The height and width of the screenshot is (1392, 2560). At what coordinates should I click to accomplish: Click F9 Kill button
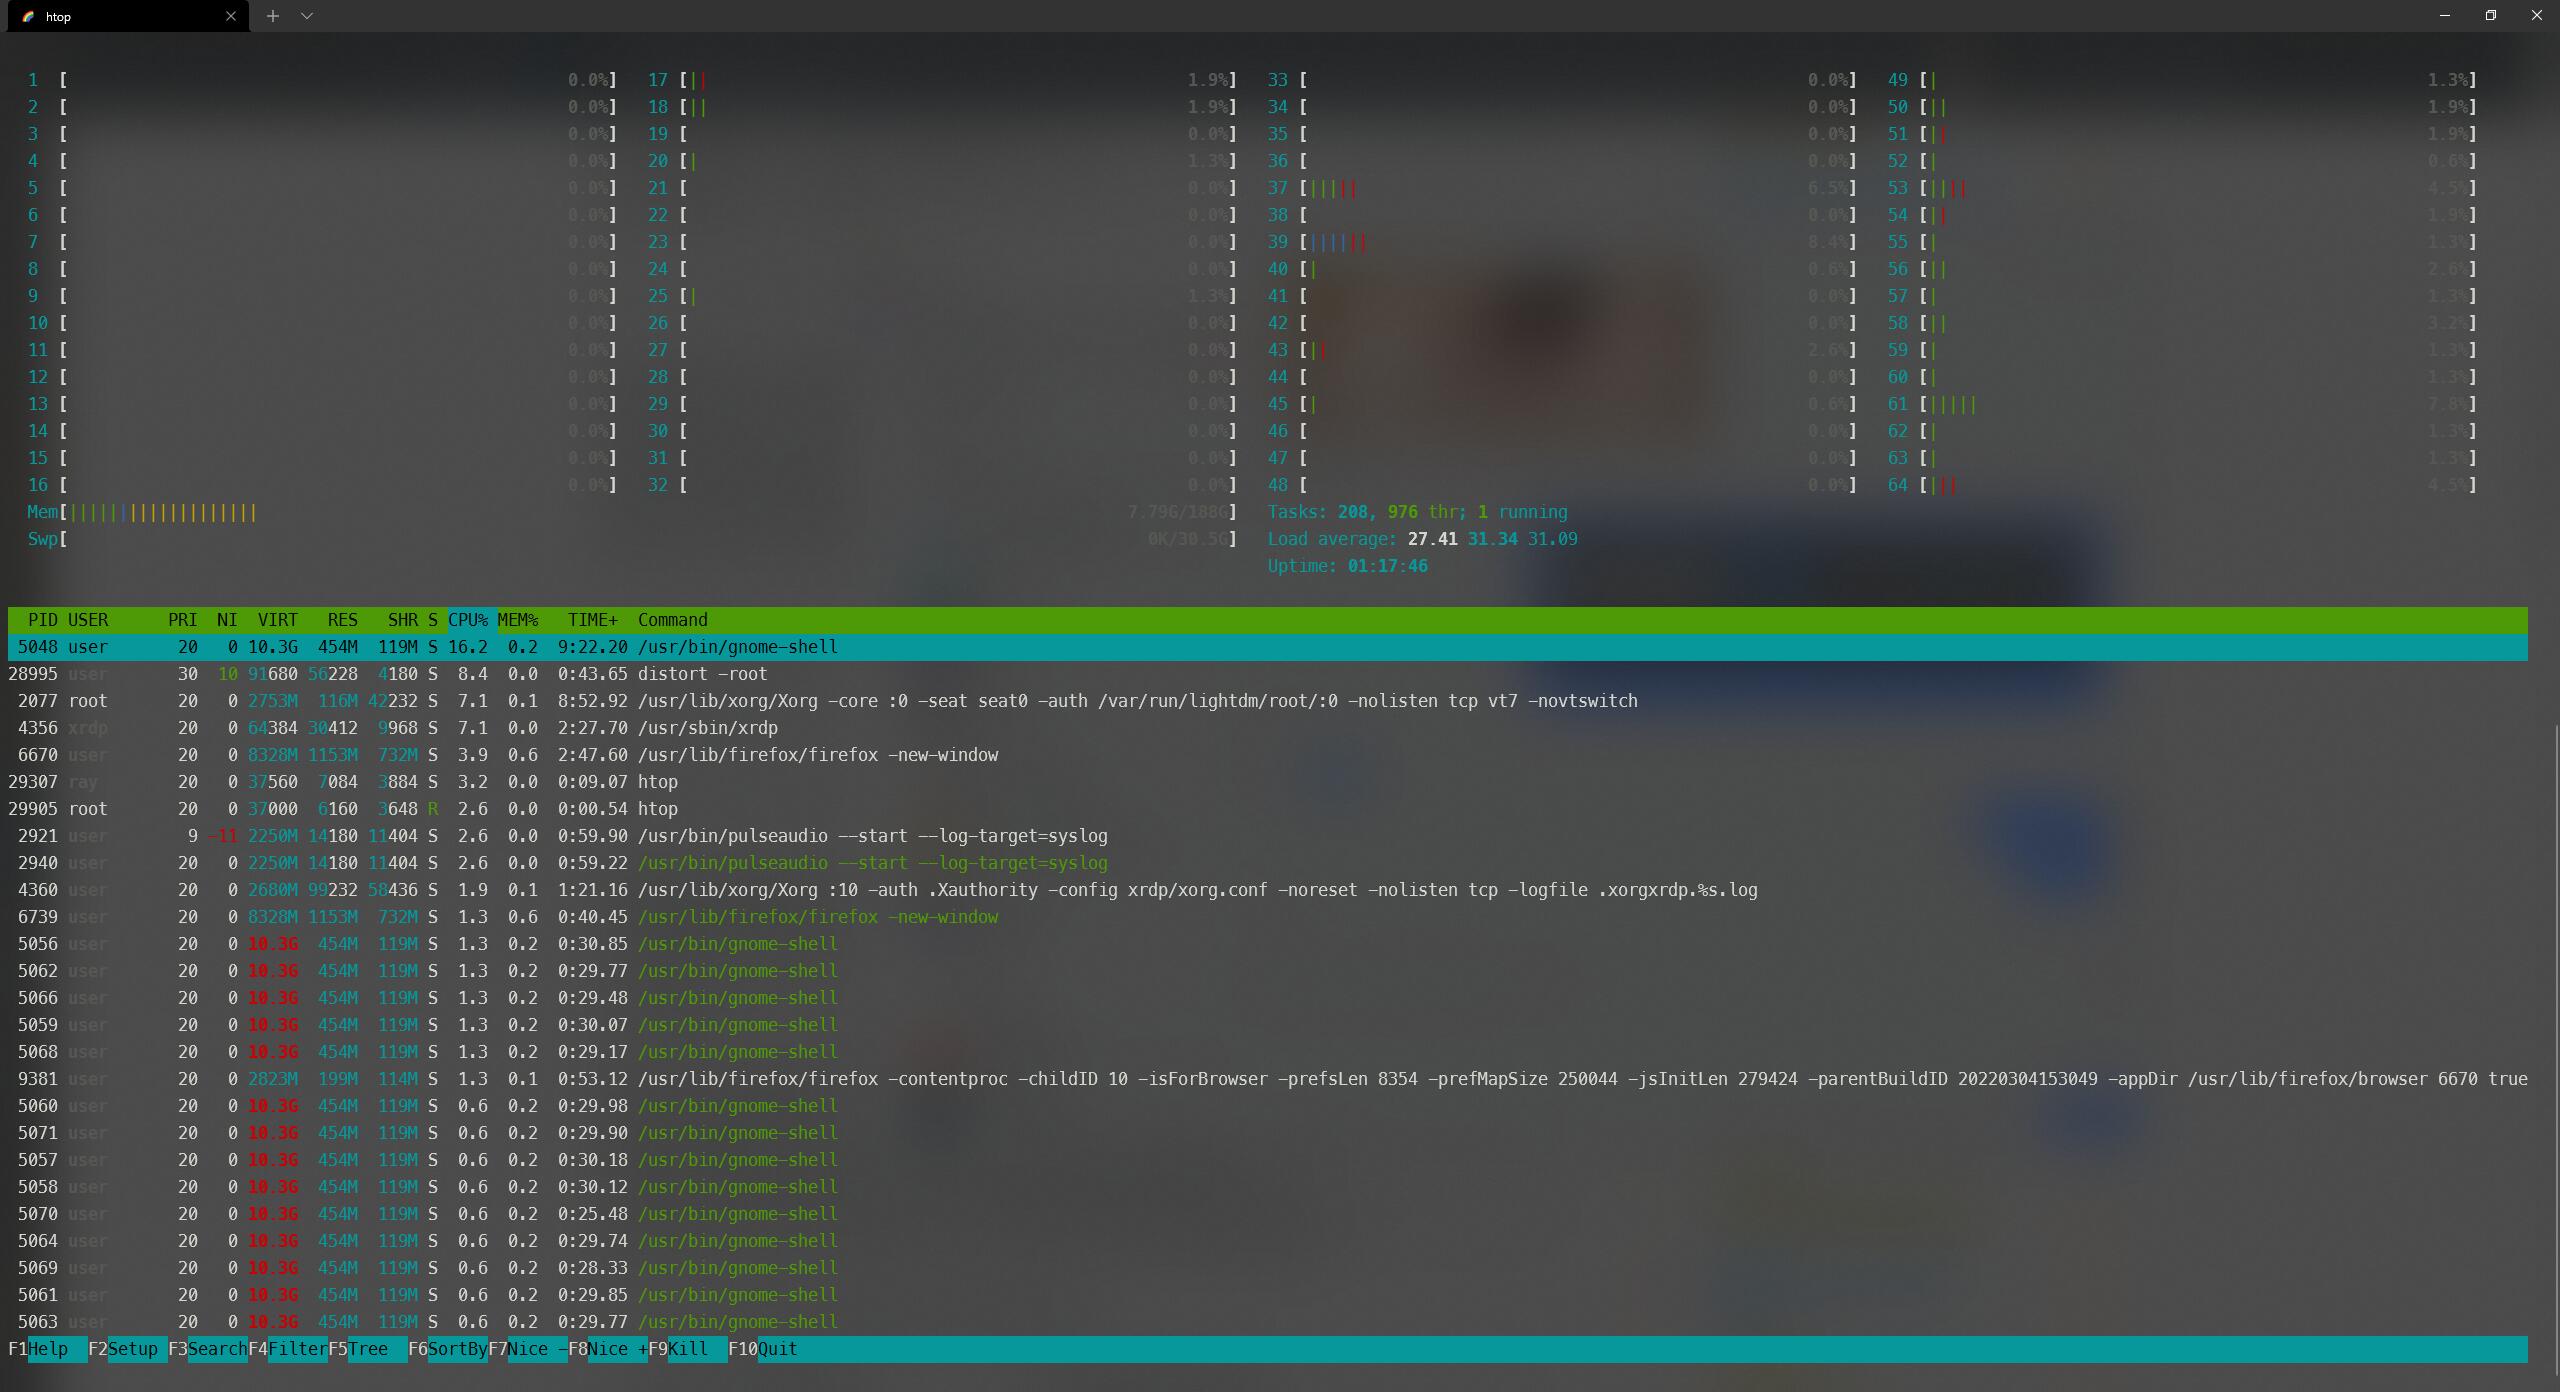(x=688, y=1349)
